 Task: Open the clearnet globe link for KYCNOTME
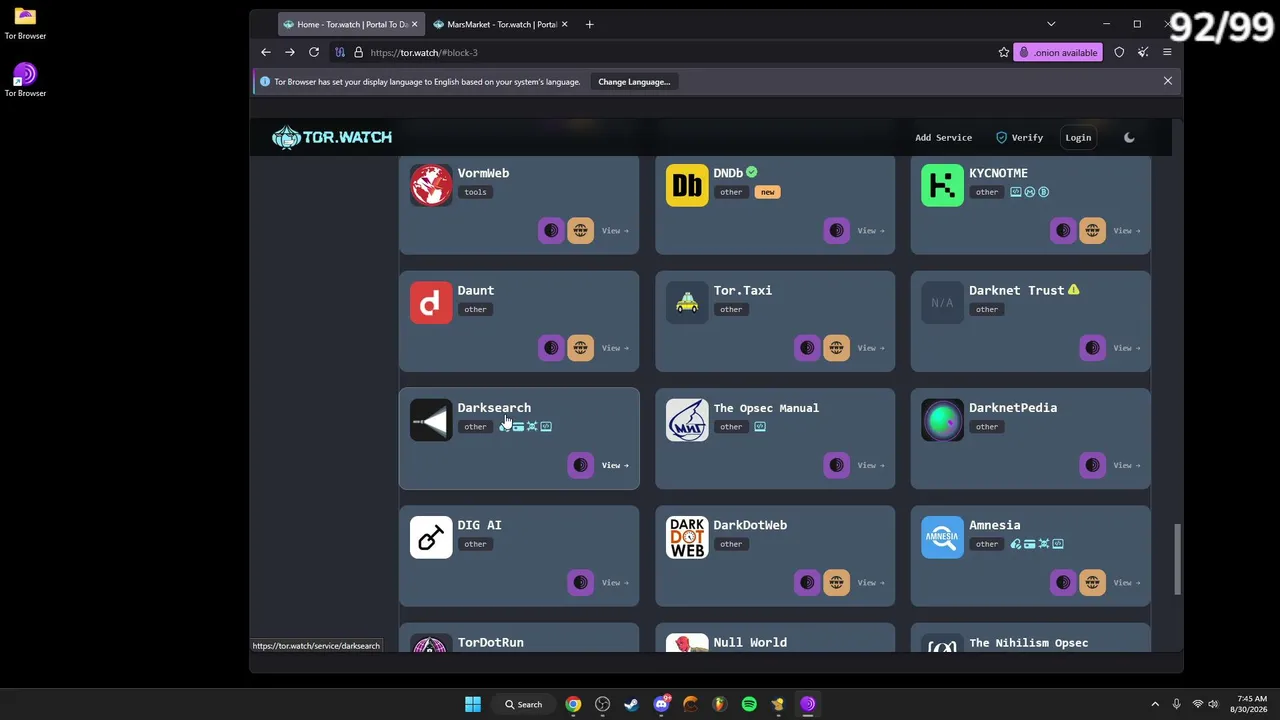pos(1092,231)
